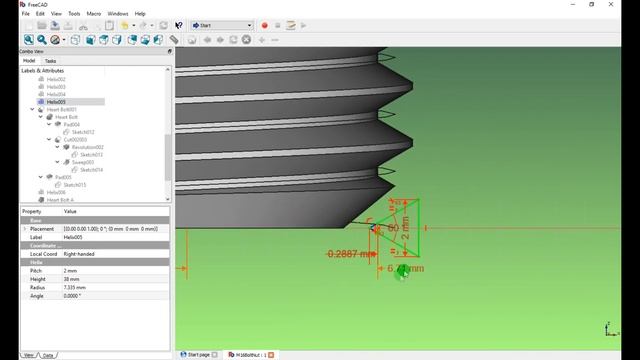The image size is (640, 360).
Task: Click the Execute macro play icon
Action: click(x=303, y=25)
